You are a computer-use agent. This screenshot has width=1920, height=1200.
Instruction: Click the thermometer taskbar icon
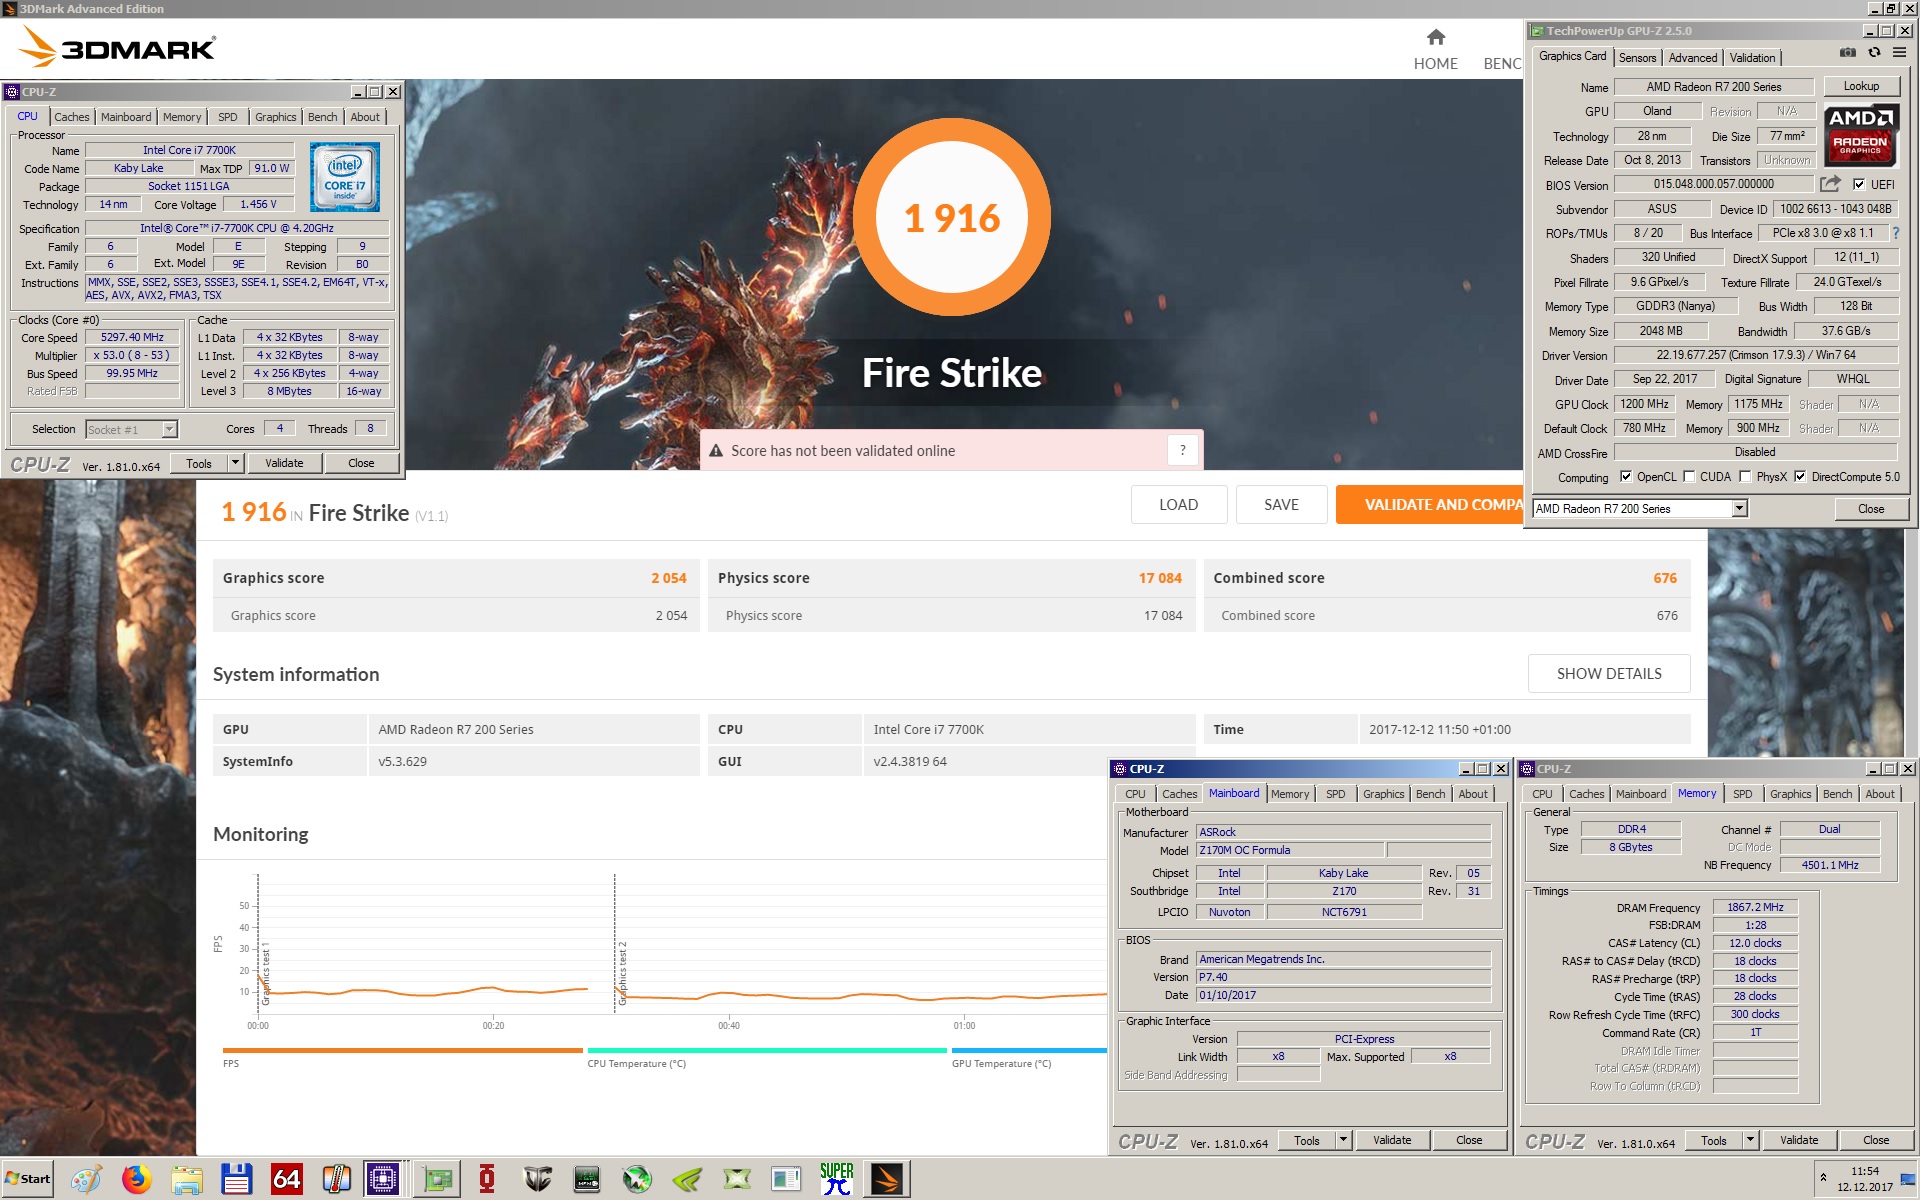pos(336,1180)
